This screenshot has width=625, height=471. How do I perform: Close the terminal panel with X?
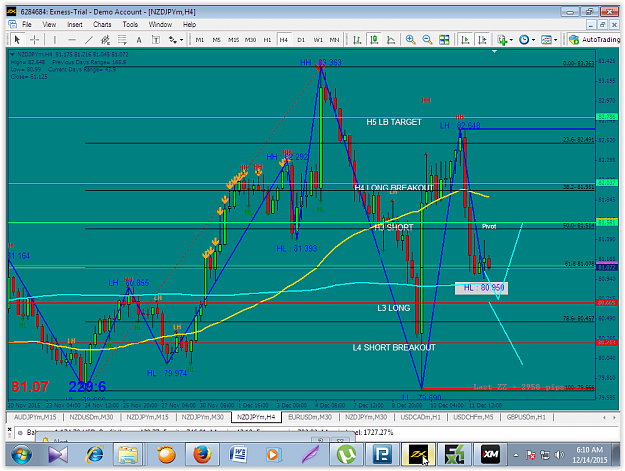point(10,429)
